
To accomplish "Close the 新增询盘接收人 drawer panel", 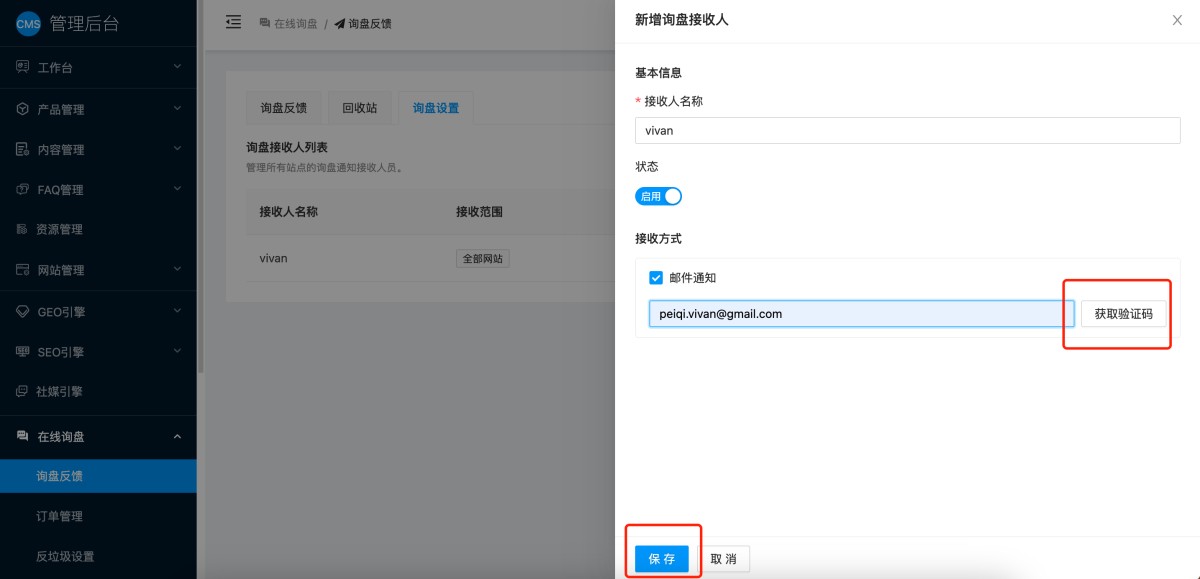I will pos(1177,20).
